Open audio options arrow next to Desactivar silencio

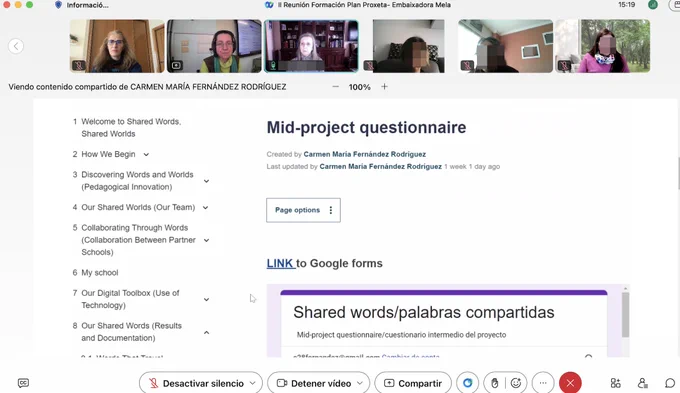(253, 383)
